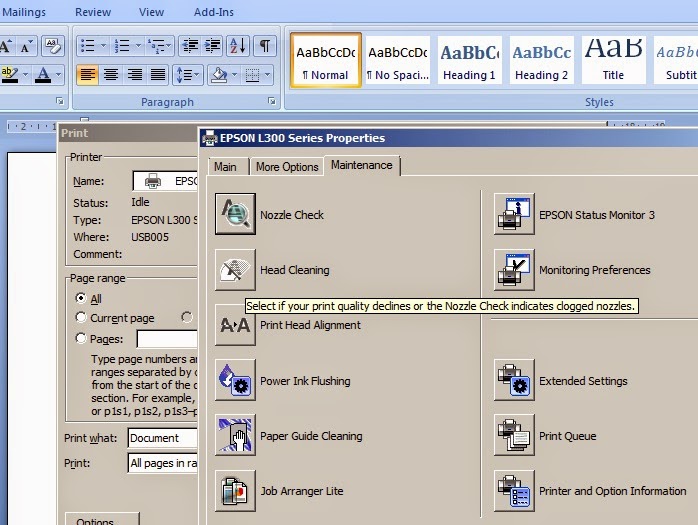Open the Mailings ribbon tab

click(x=24, y=12)
